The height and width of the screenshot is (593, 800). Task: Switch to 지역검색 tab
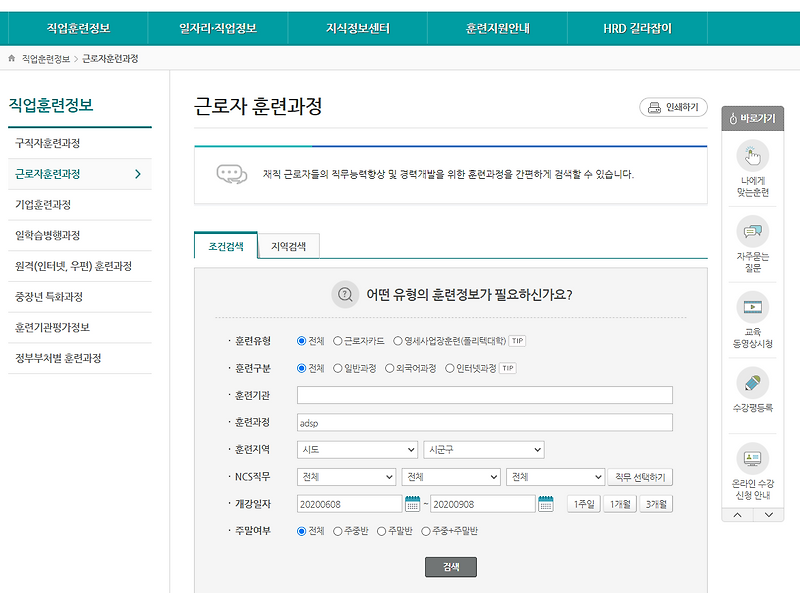[289, 246]
